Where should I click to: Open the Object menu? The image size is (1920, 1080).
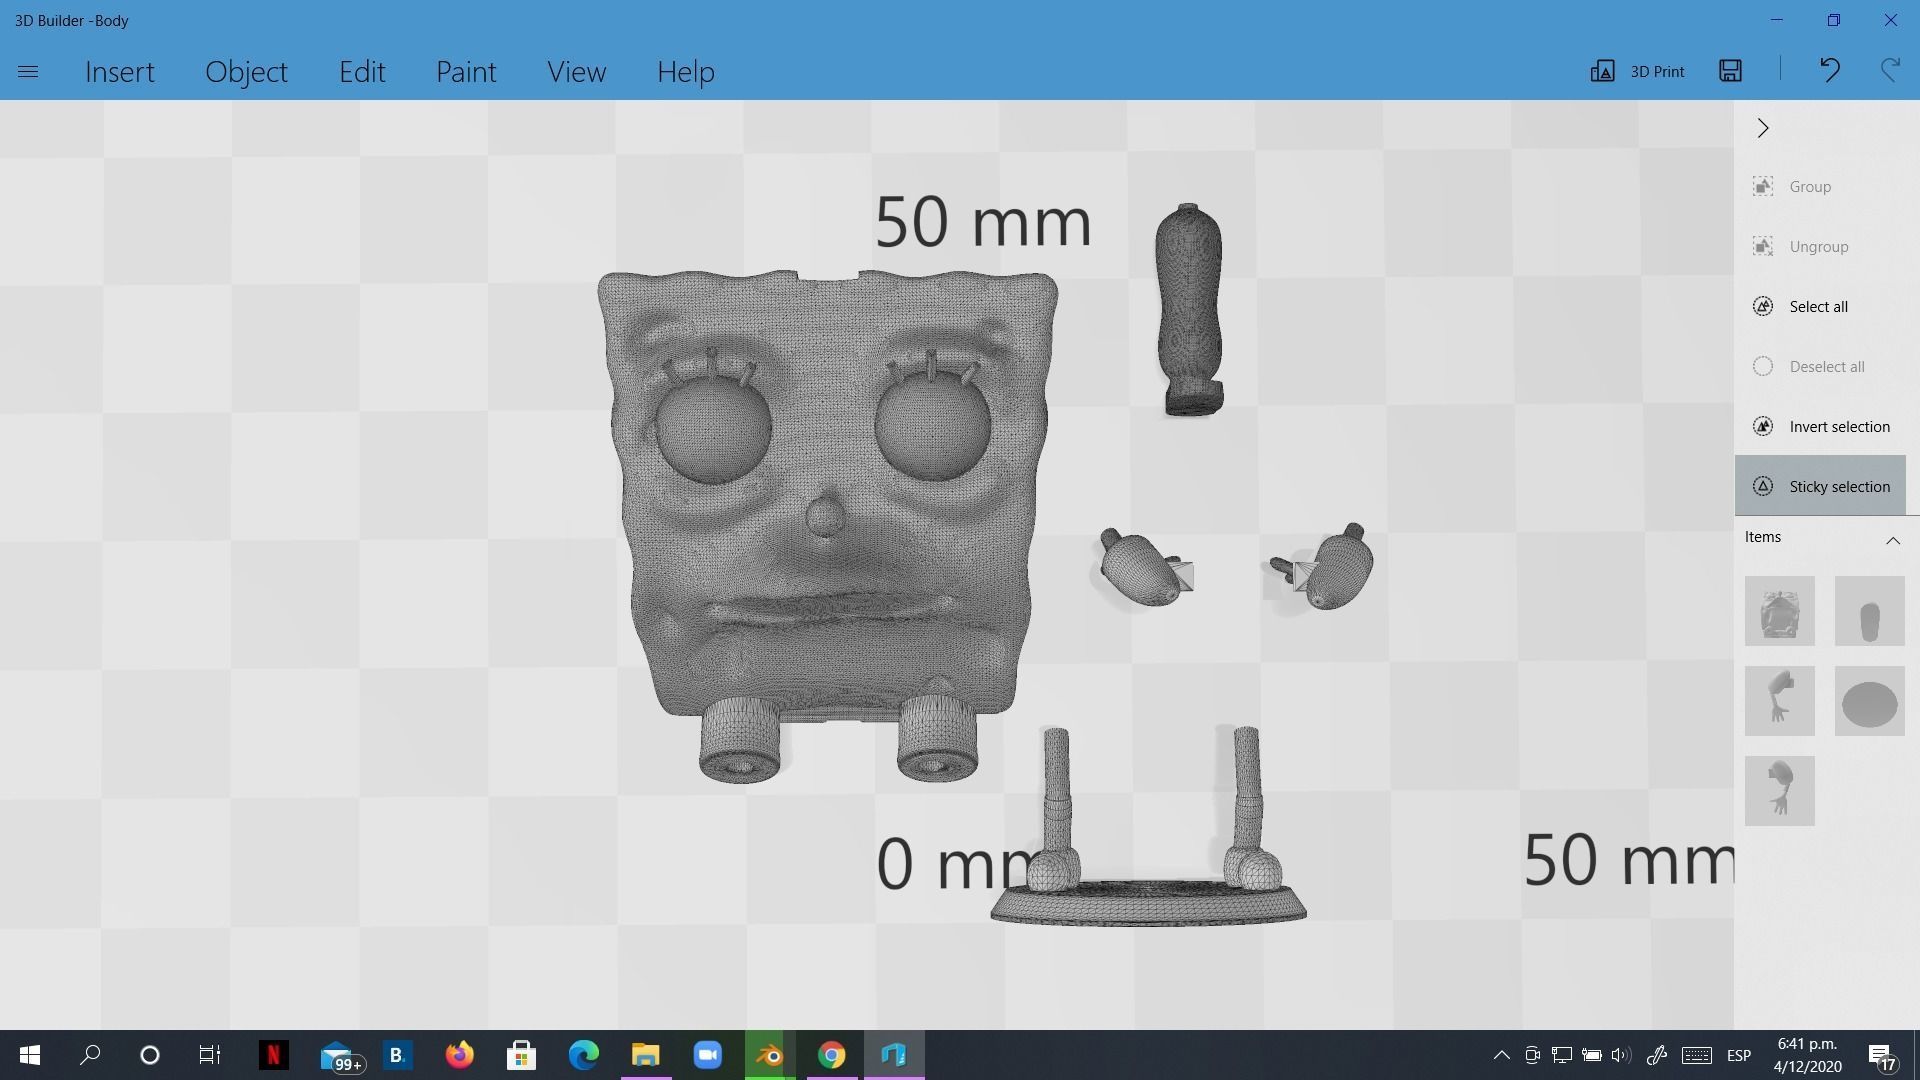pyautogui.click(x=246, y=72)
